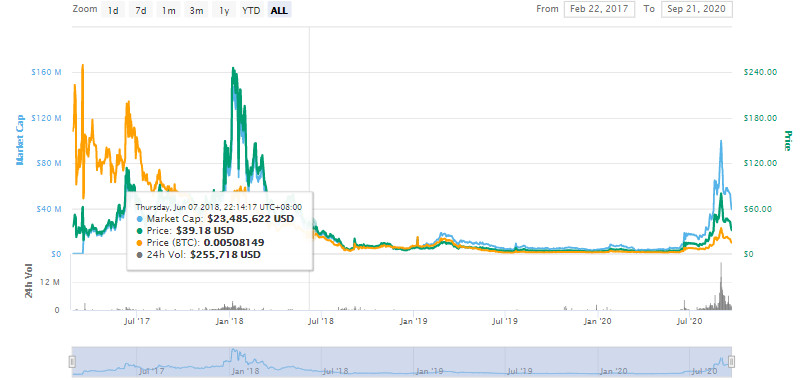800x380 pixels.
Task: Grab the right range navigator handle
Action: 732,362
